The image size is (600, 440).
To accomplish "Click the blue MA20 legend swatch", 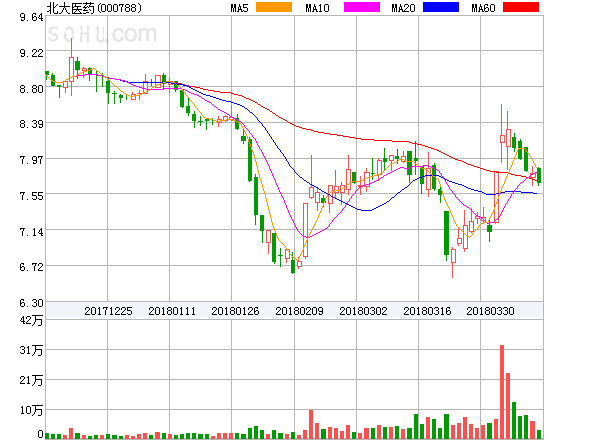I will (x=441, y=7).
